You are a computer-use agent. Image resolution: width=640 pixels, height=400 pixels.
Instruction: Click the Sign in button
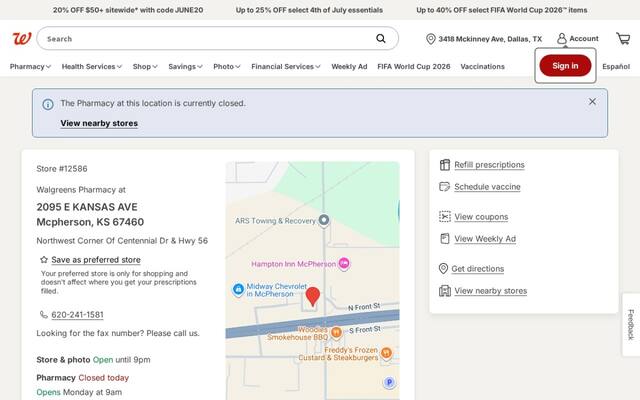565,66
